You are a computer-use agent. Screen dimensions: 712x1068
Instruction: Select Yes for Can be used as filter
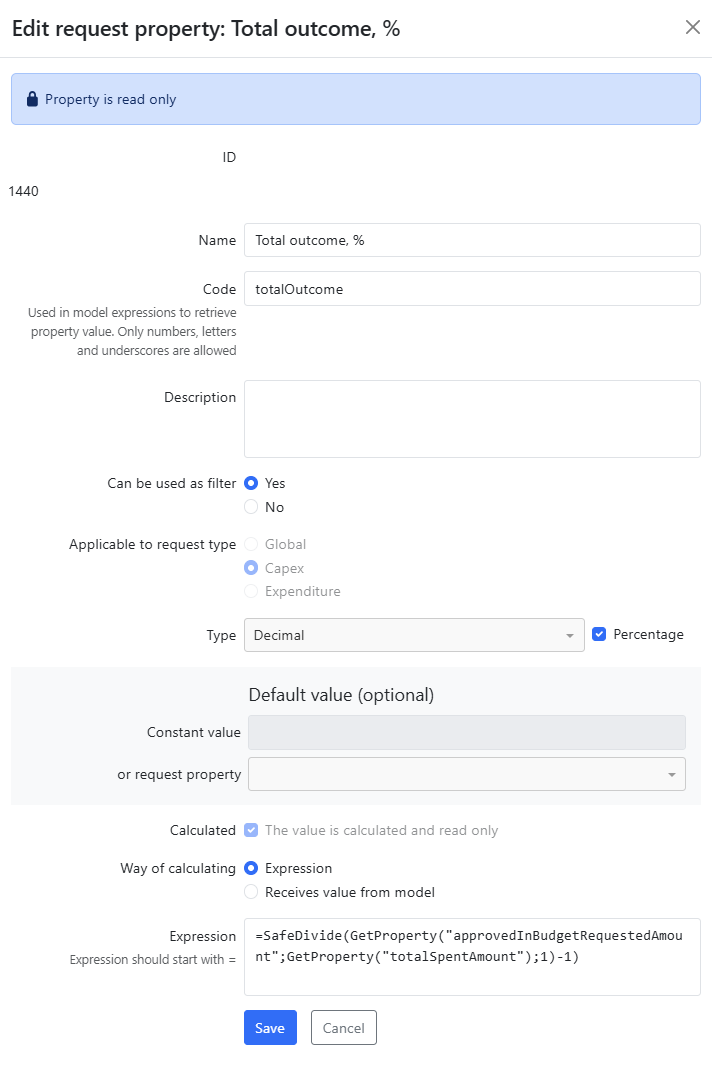coord(251,483)
